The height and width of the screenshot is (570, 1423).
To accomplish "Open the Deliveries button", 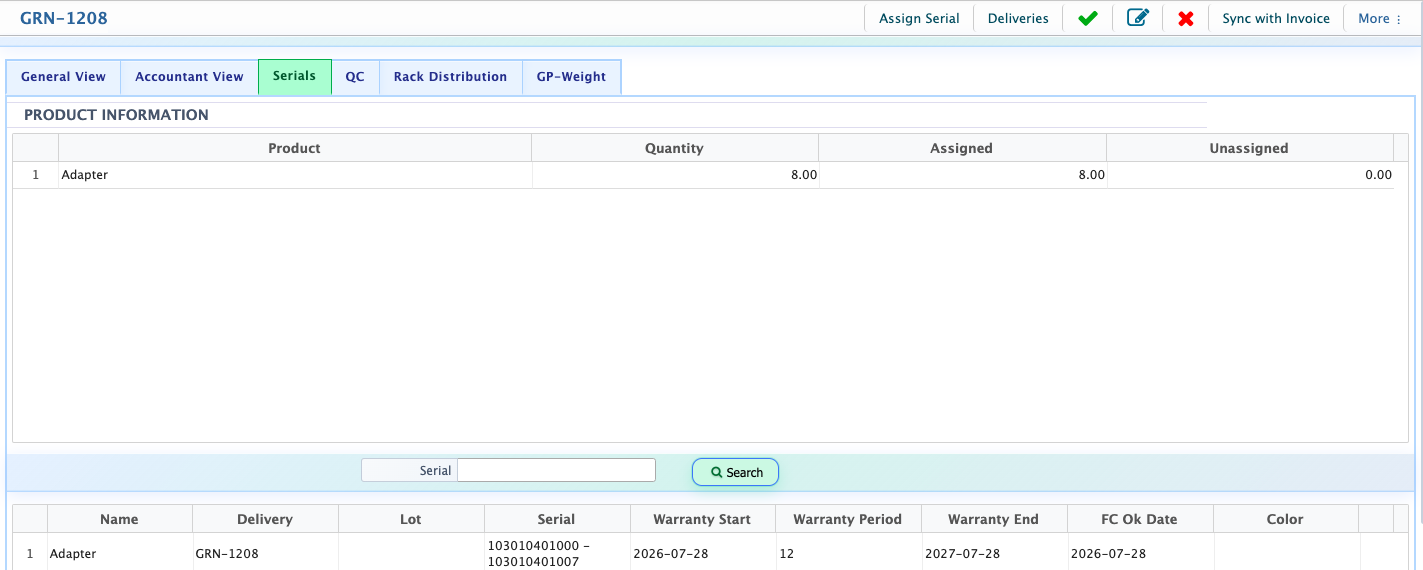I will pos(1018,18).
